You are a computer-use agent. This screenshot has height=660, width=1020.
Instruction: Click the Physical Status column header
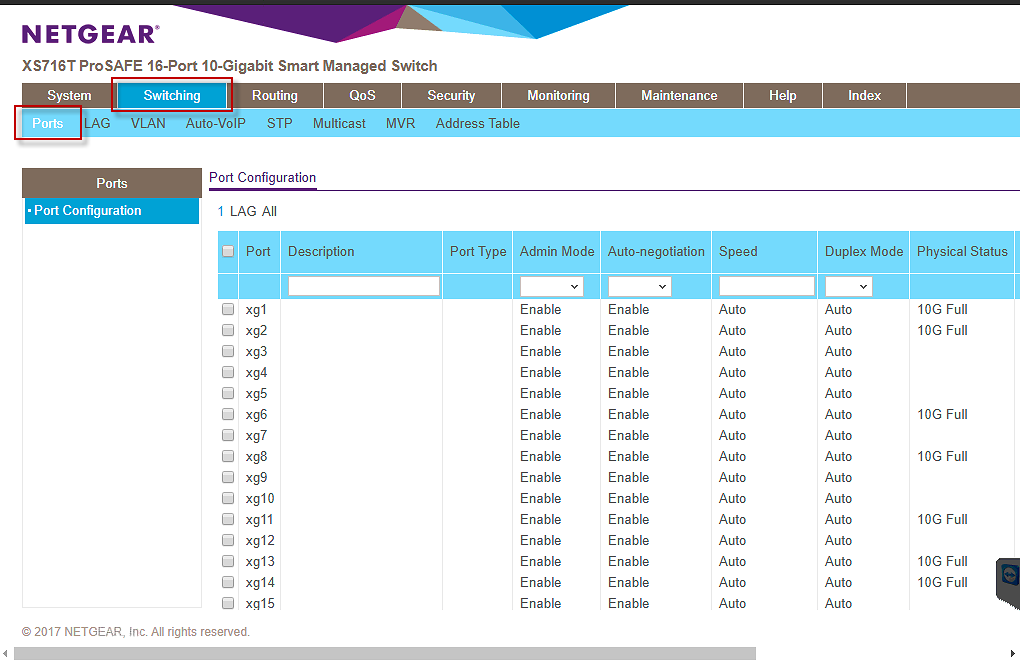(x=962, y=252)
